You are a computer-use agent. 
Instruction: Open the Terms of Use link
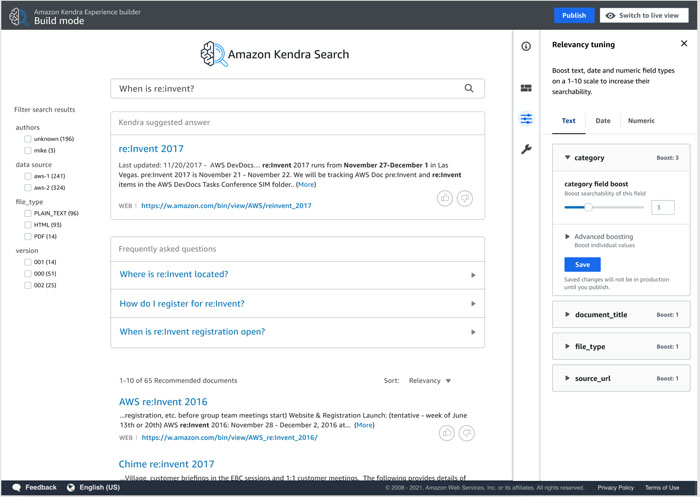coord(662,488)
